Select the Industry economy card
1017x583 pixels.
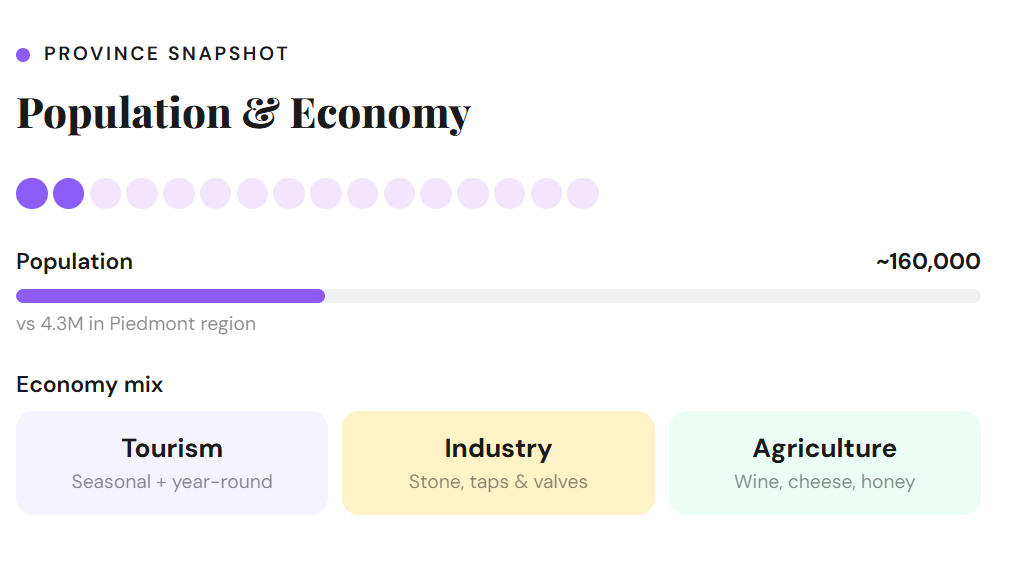(x=498, y=463)
